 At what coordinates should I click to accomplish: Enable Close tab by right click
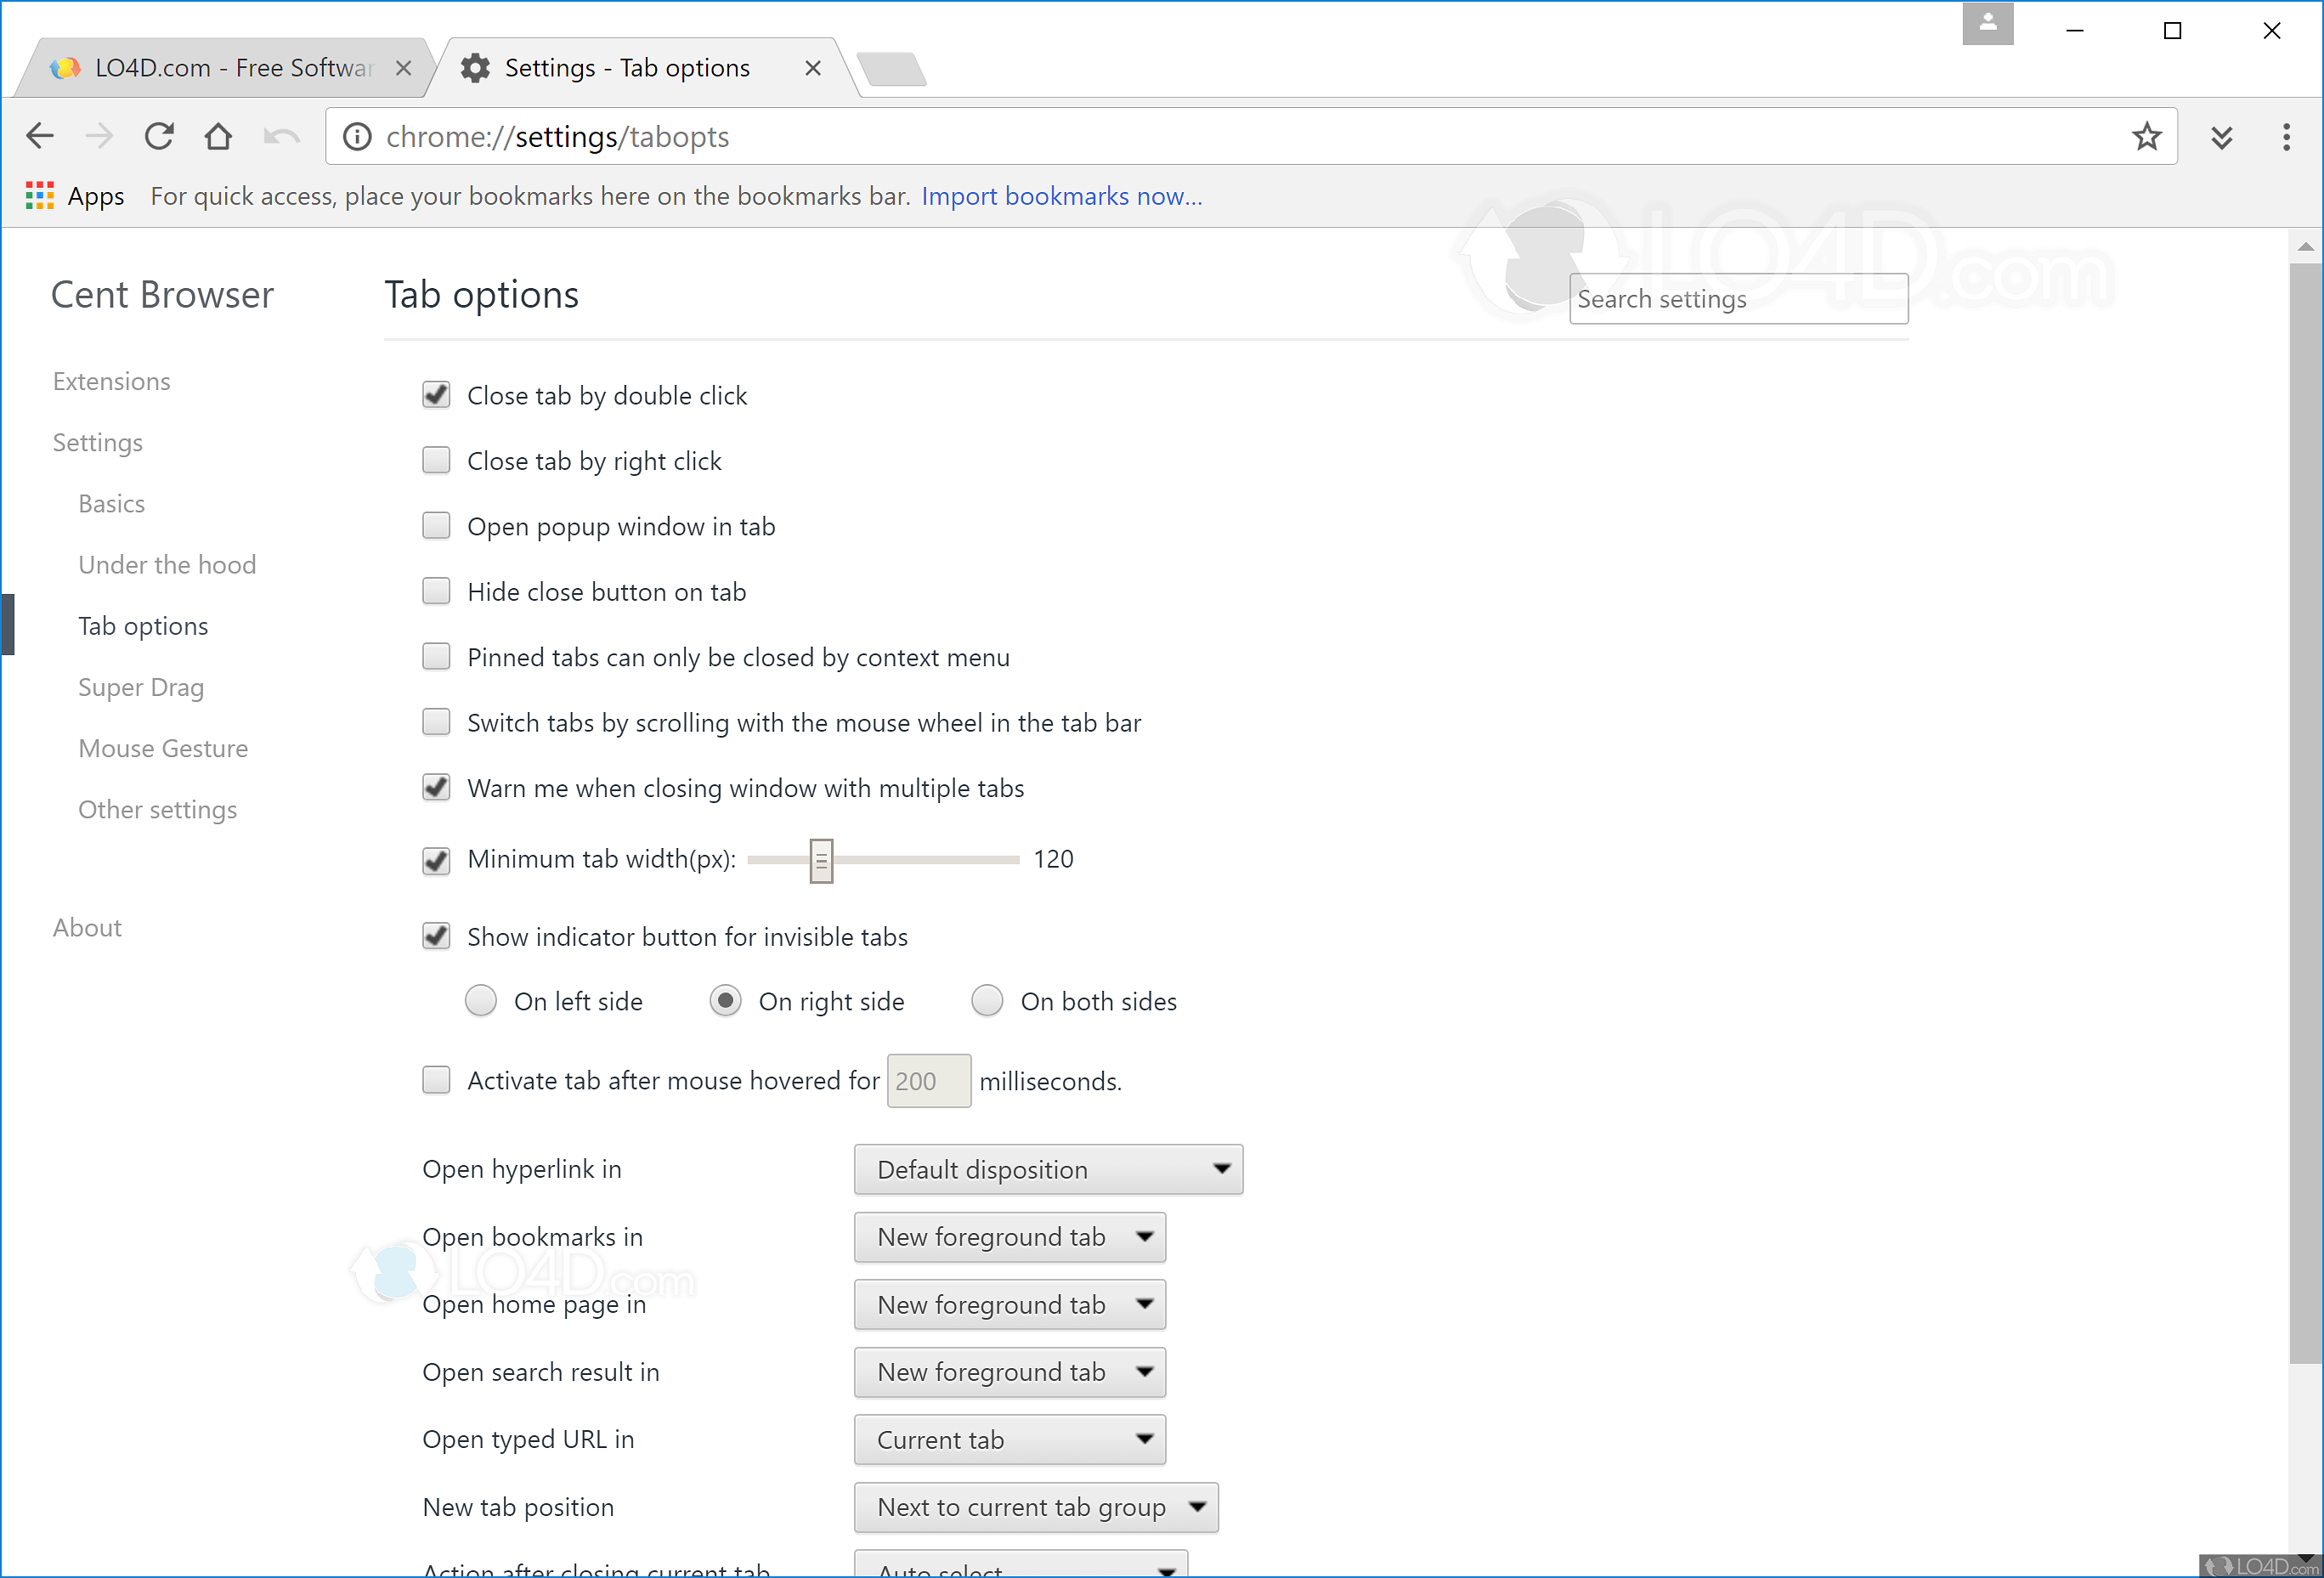pyautogui.click(x=436, y=460)
